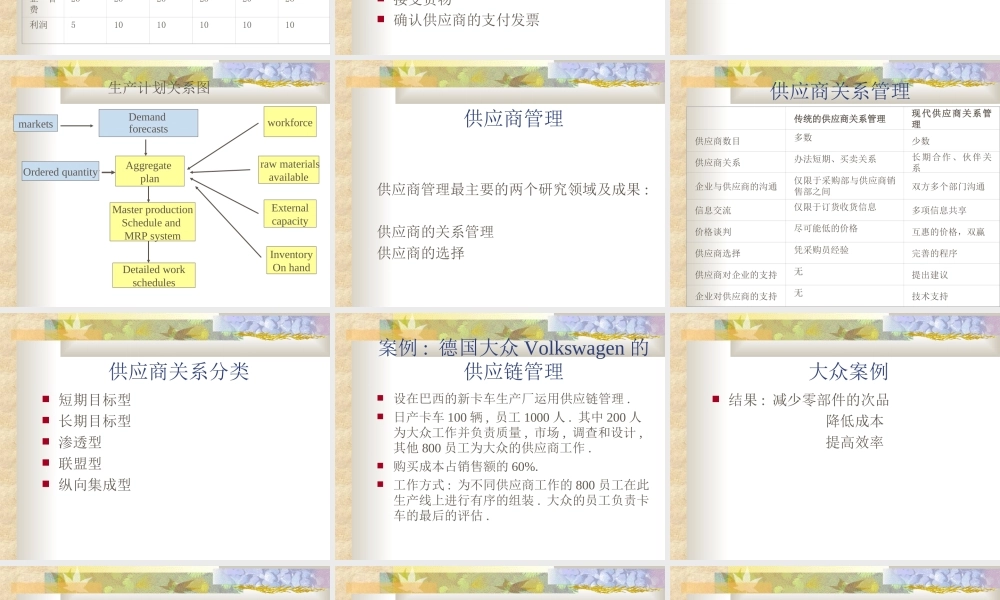Click the "Master production Schedule and MRP system" box

(x=153, y=221)
